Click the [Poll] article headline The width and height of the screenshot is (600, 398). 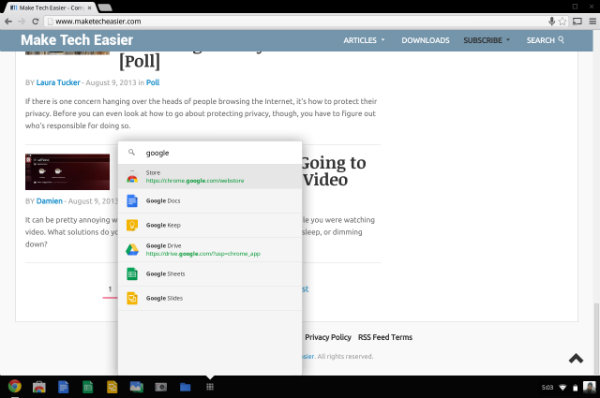139,62
